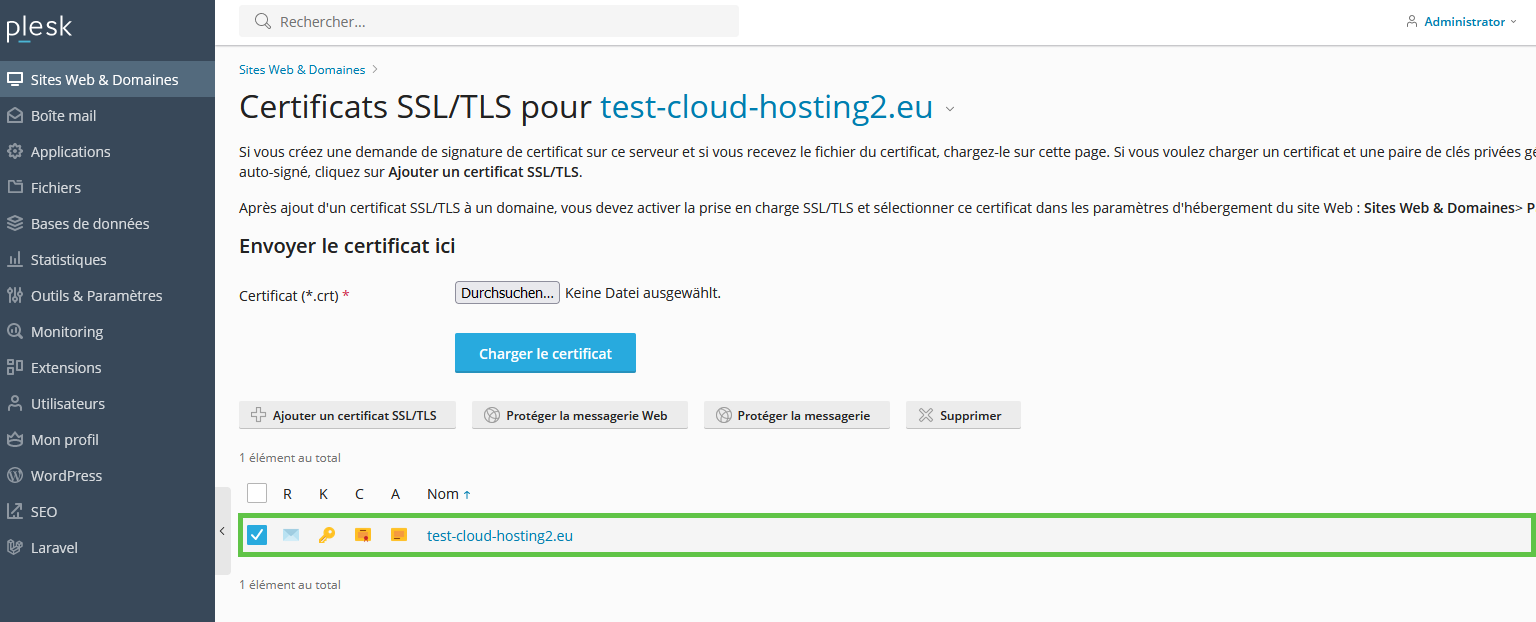Open Extensions in sidebar
This screenshot has height=622, width=1536.
pos(107,367)
